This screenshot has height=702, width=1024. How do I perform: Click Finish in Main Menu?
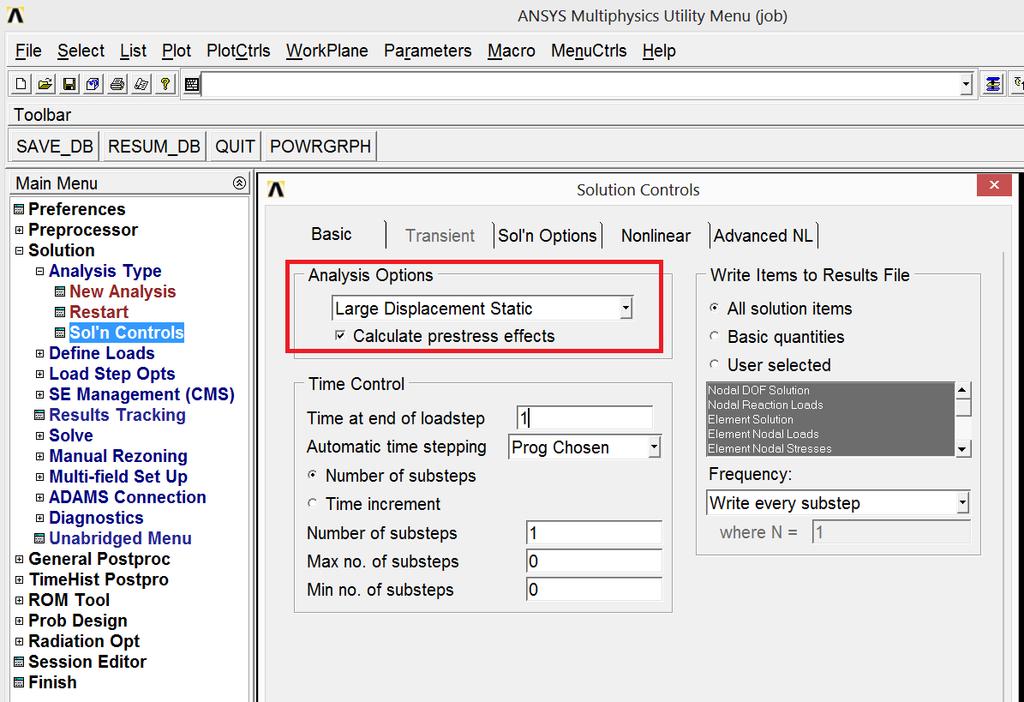(x=52, y=682)
